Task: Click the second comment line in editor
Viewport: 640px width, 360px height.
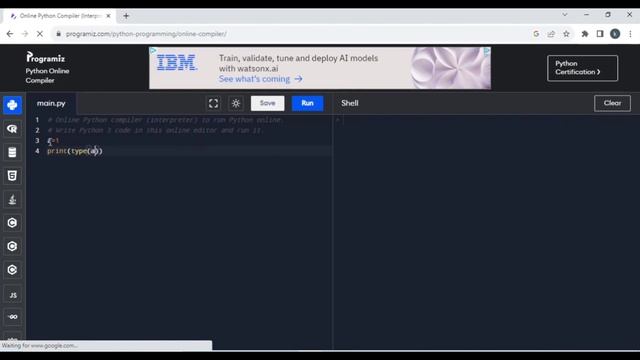Action: tap(156, 130)
